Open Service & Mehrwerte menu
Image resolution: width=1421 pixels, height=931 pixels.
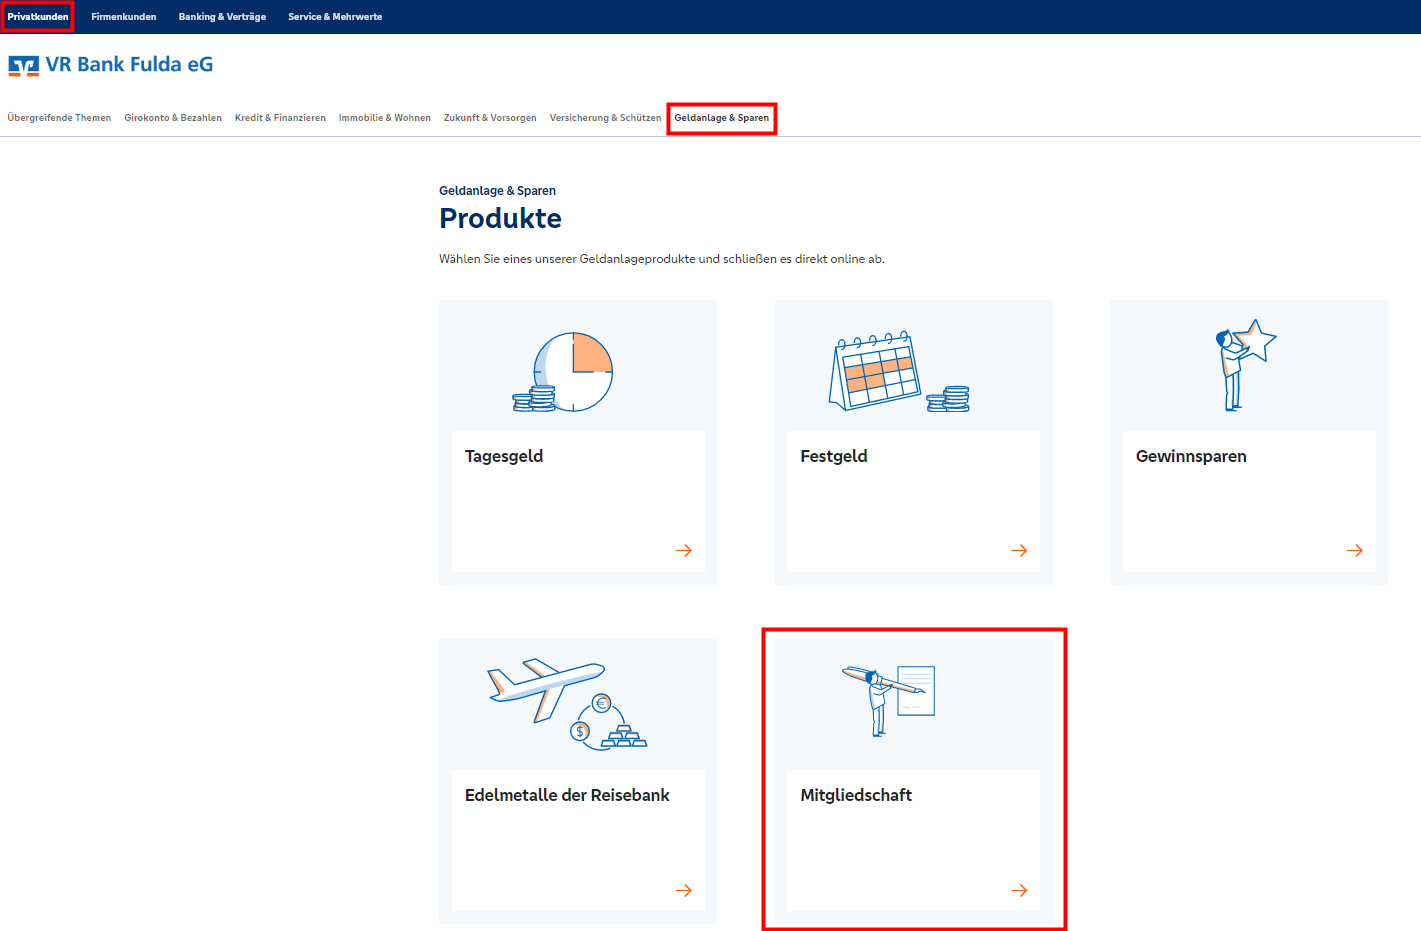pyautogui.click(x=335, y=17)
